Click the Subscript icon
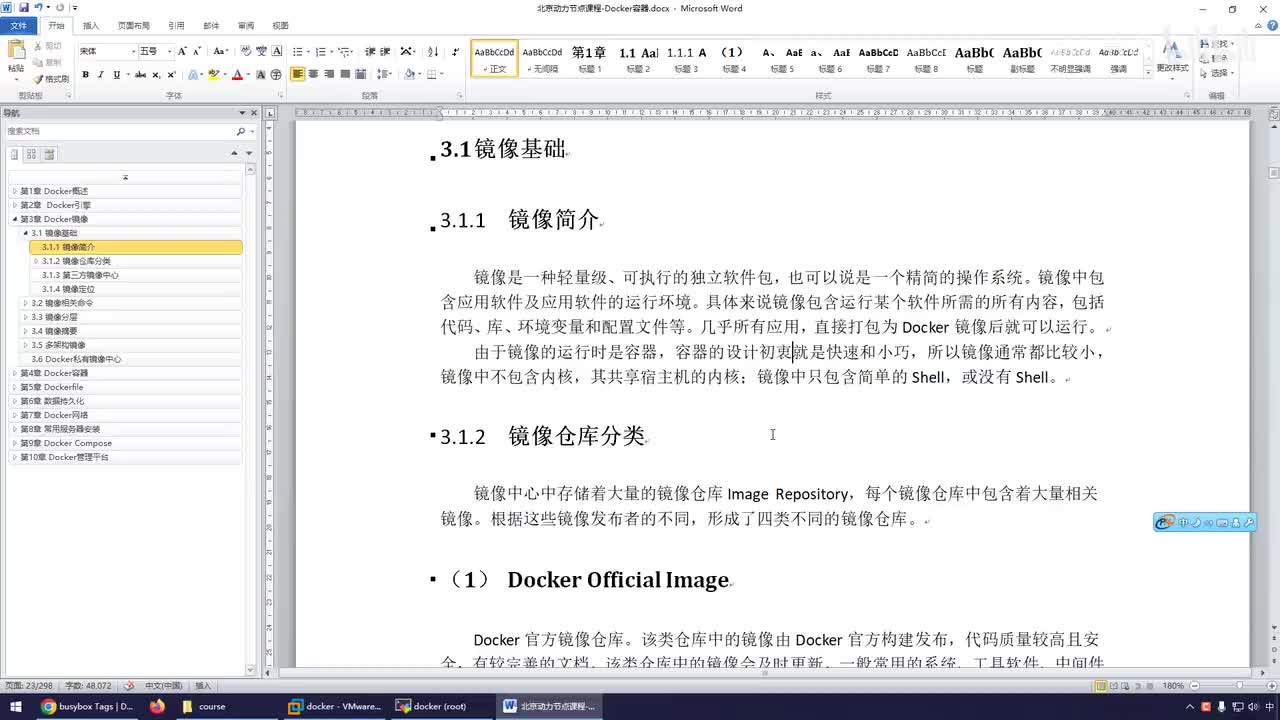This screenshot has height=720, width=1280. (156, 75)
